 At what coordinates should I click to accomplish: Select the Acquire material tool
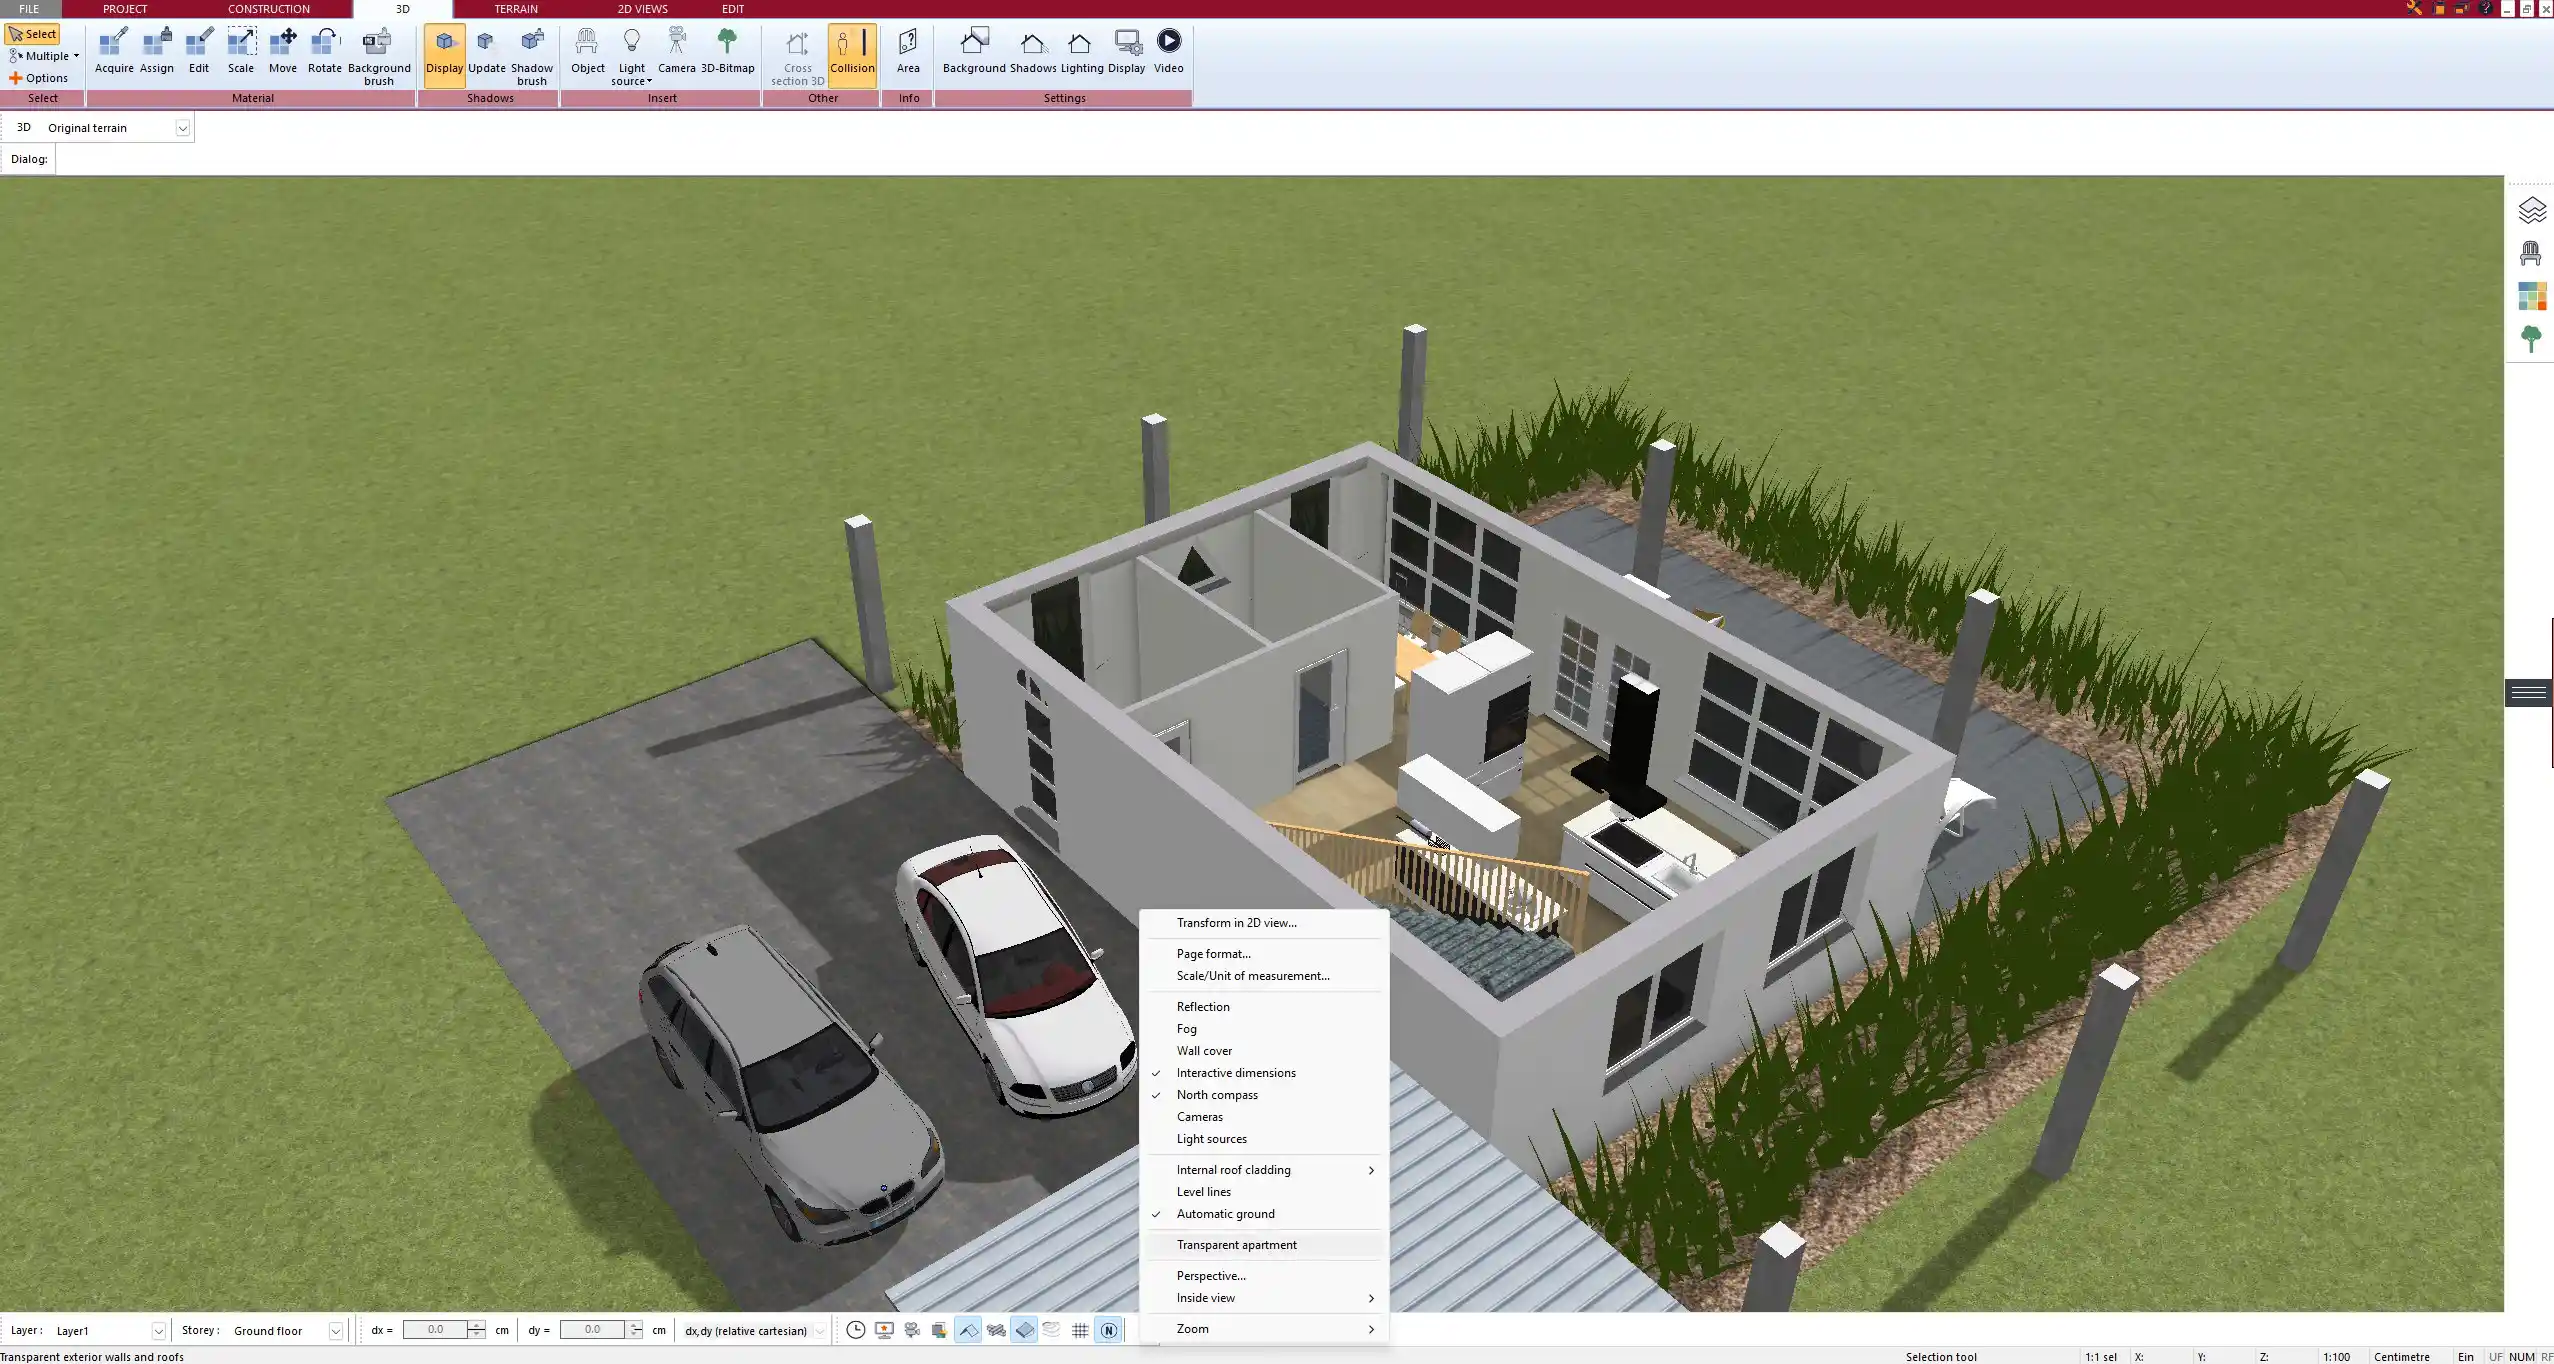(114, 50)
